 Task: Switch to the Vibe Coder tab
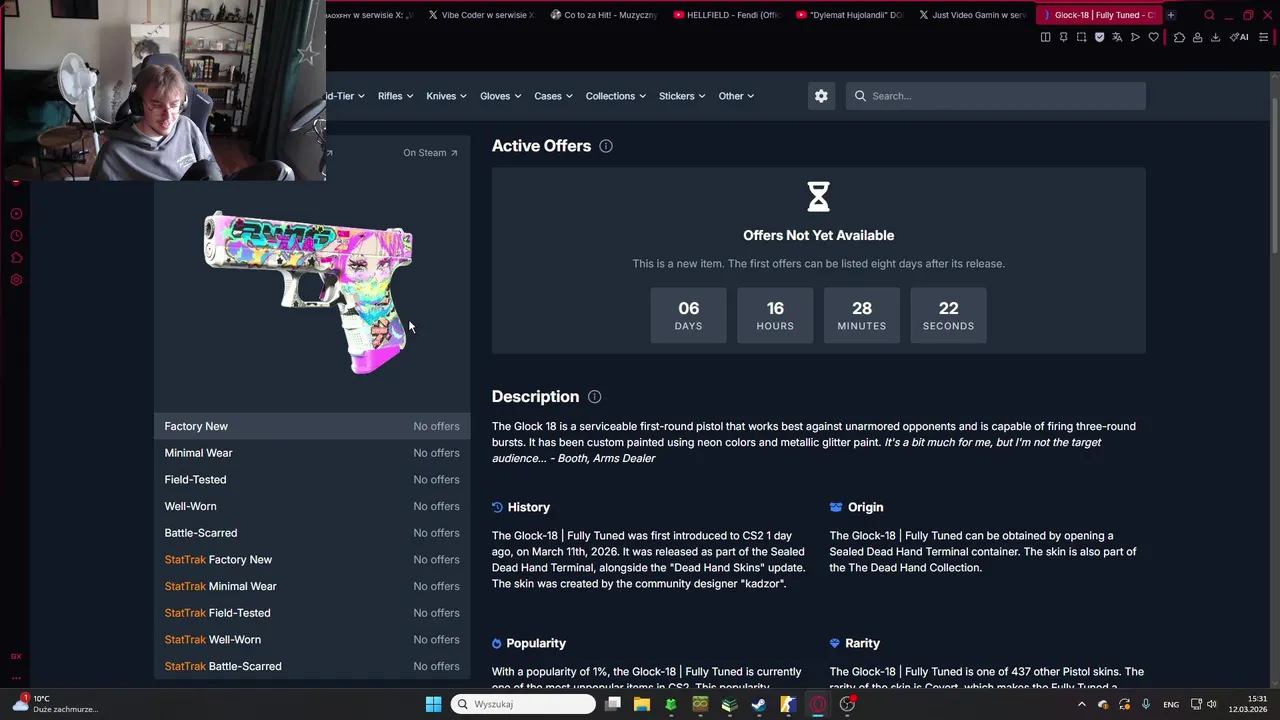[x=482, y=15]
